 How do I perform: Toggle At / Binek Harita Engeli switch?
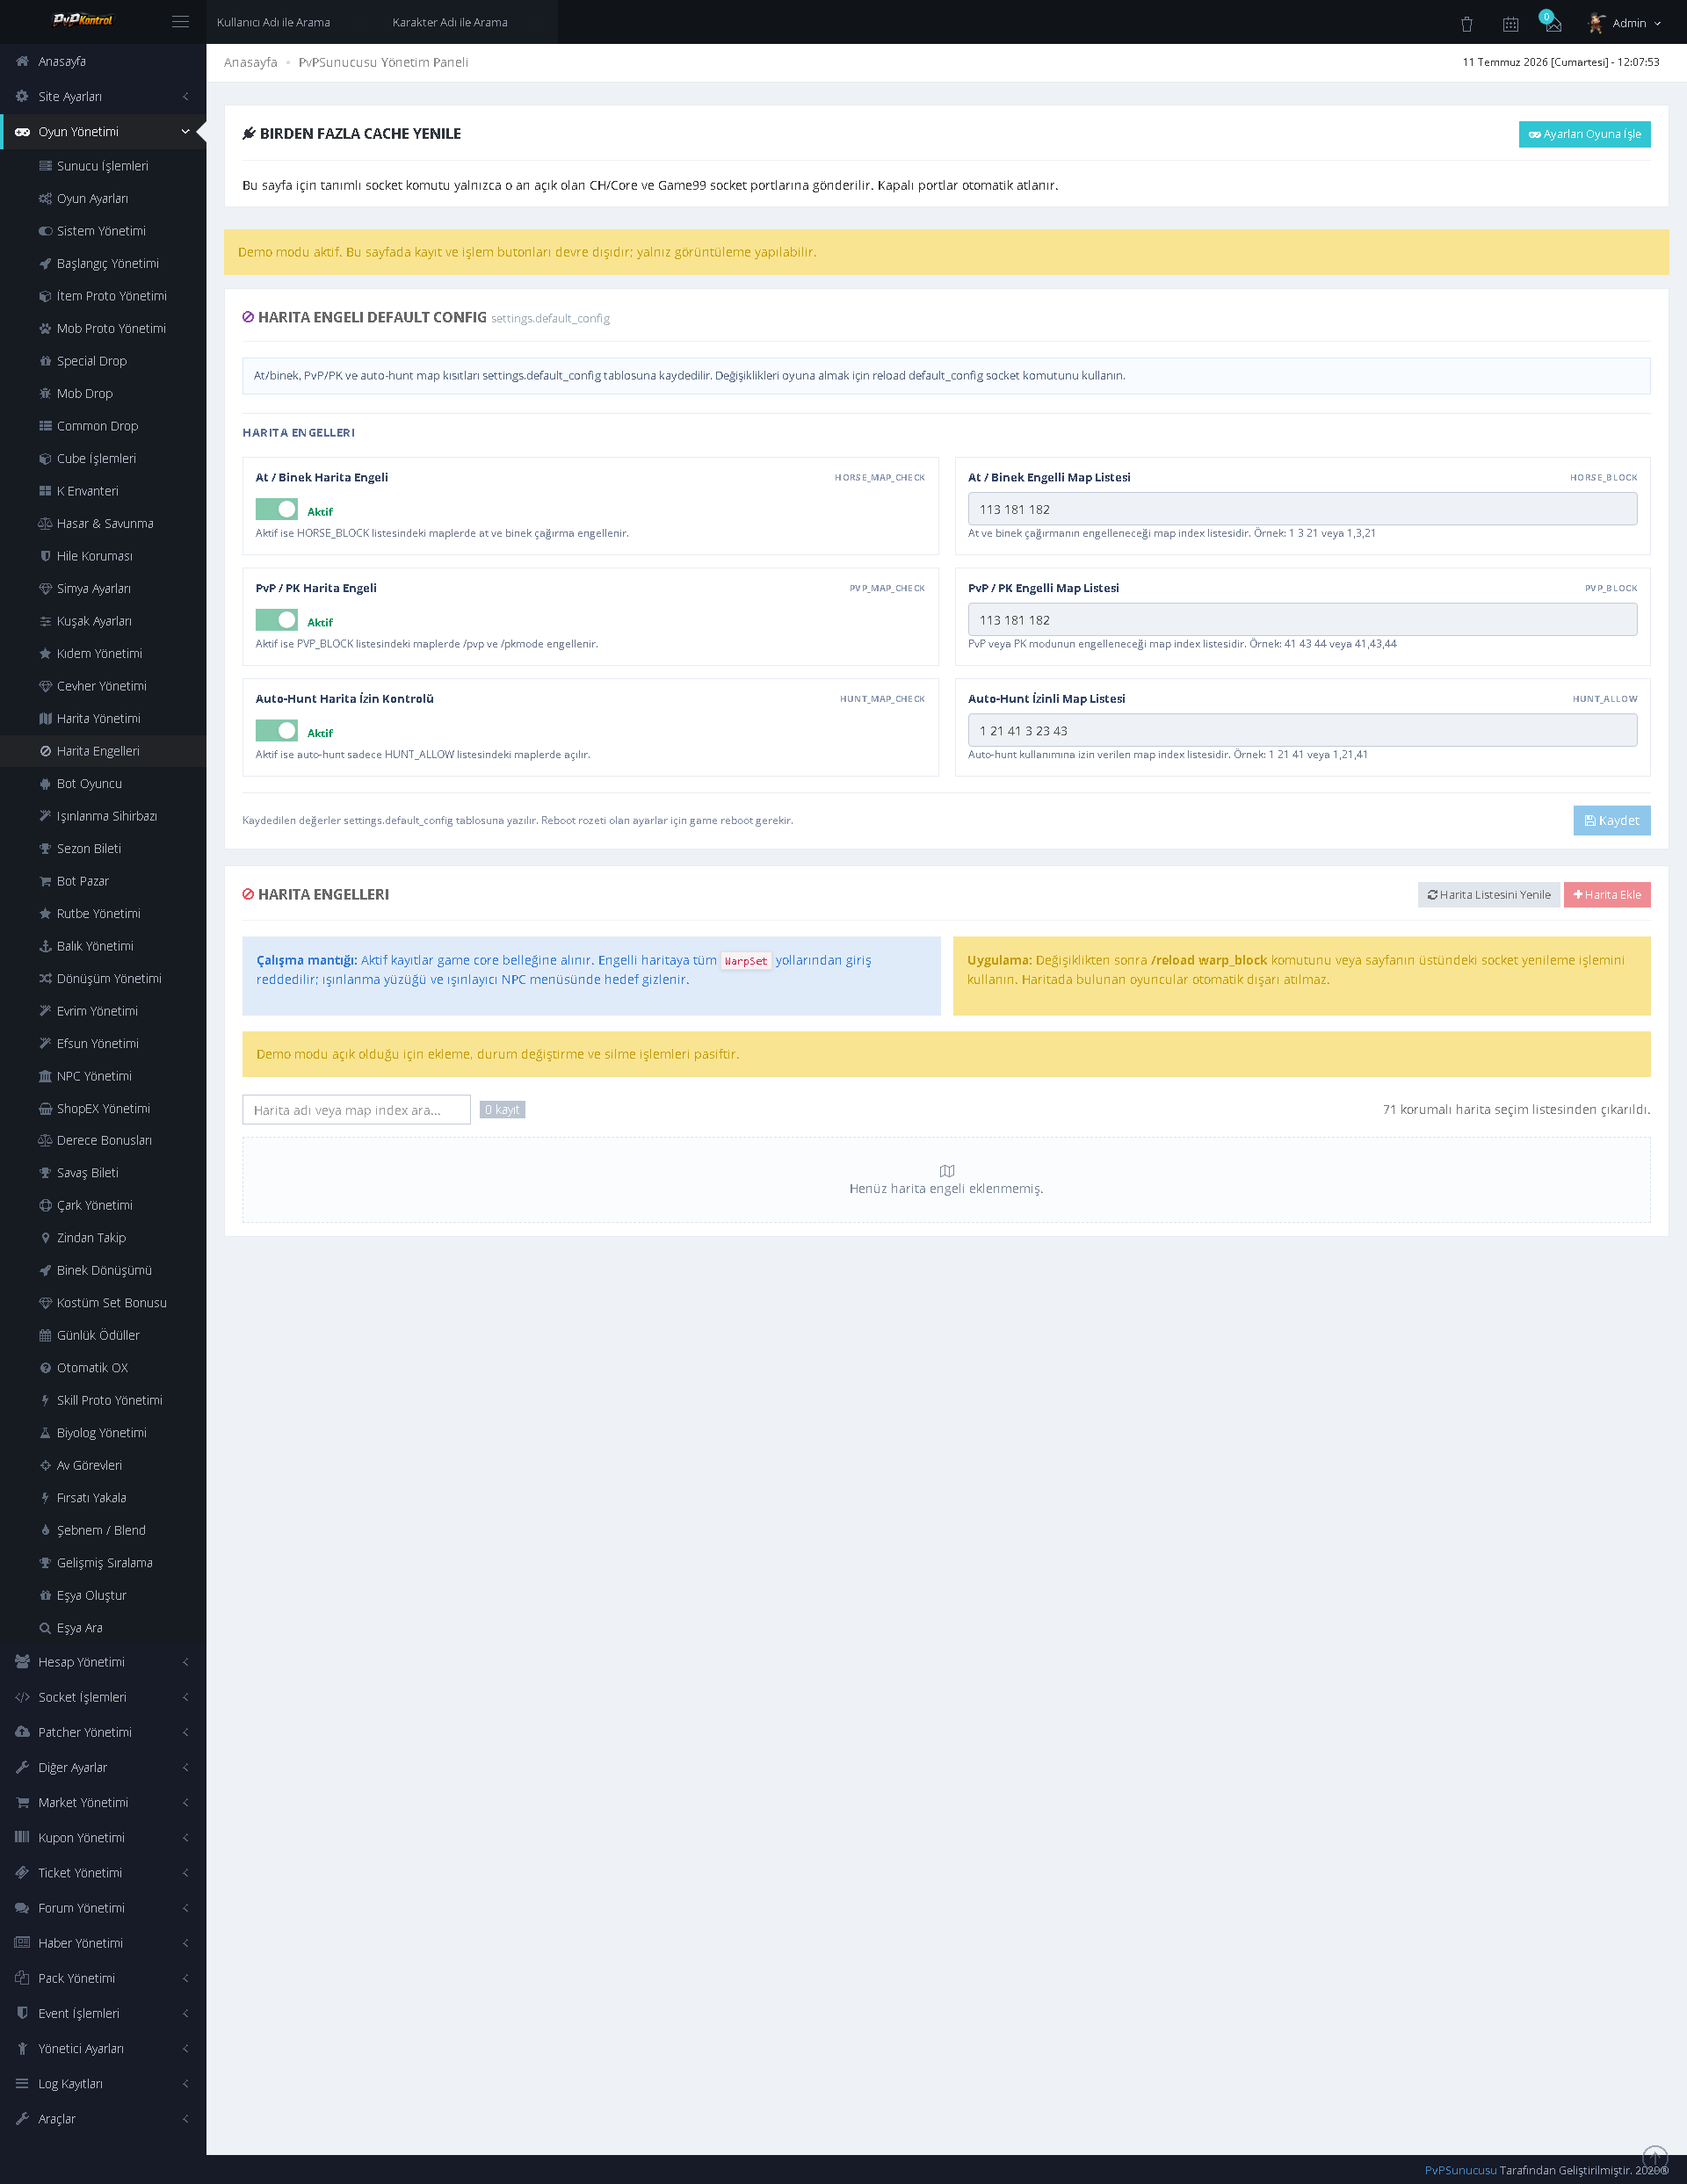coord(276,509)
